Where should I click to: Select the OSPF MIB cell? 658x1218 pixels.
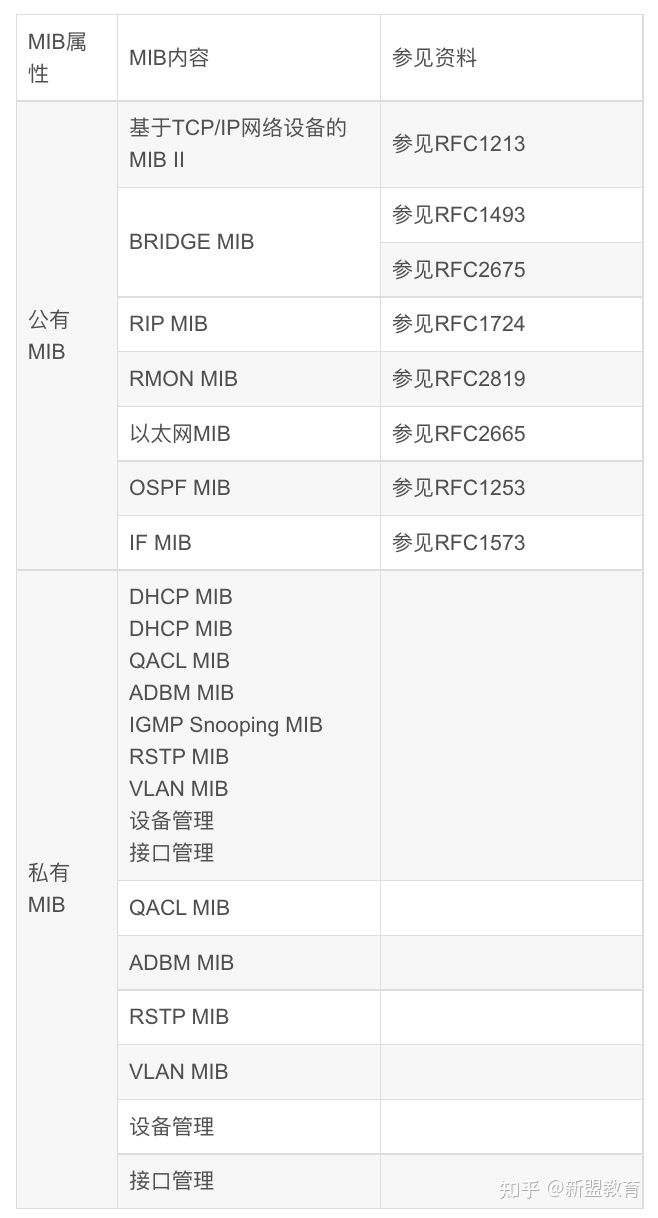point(179,488)
